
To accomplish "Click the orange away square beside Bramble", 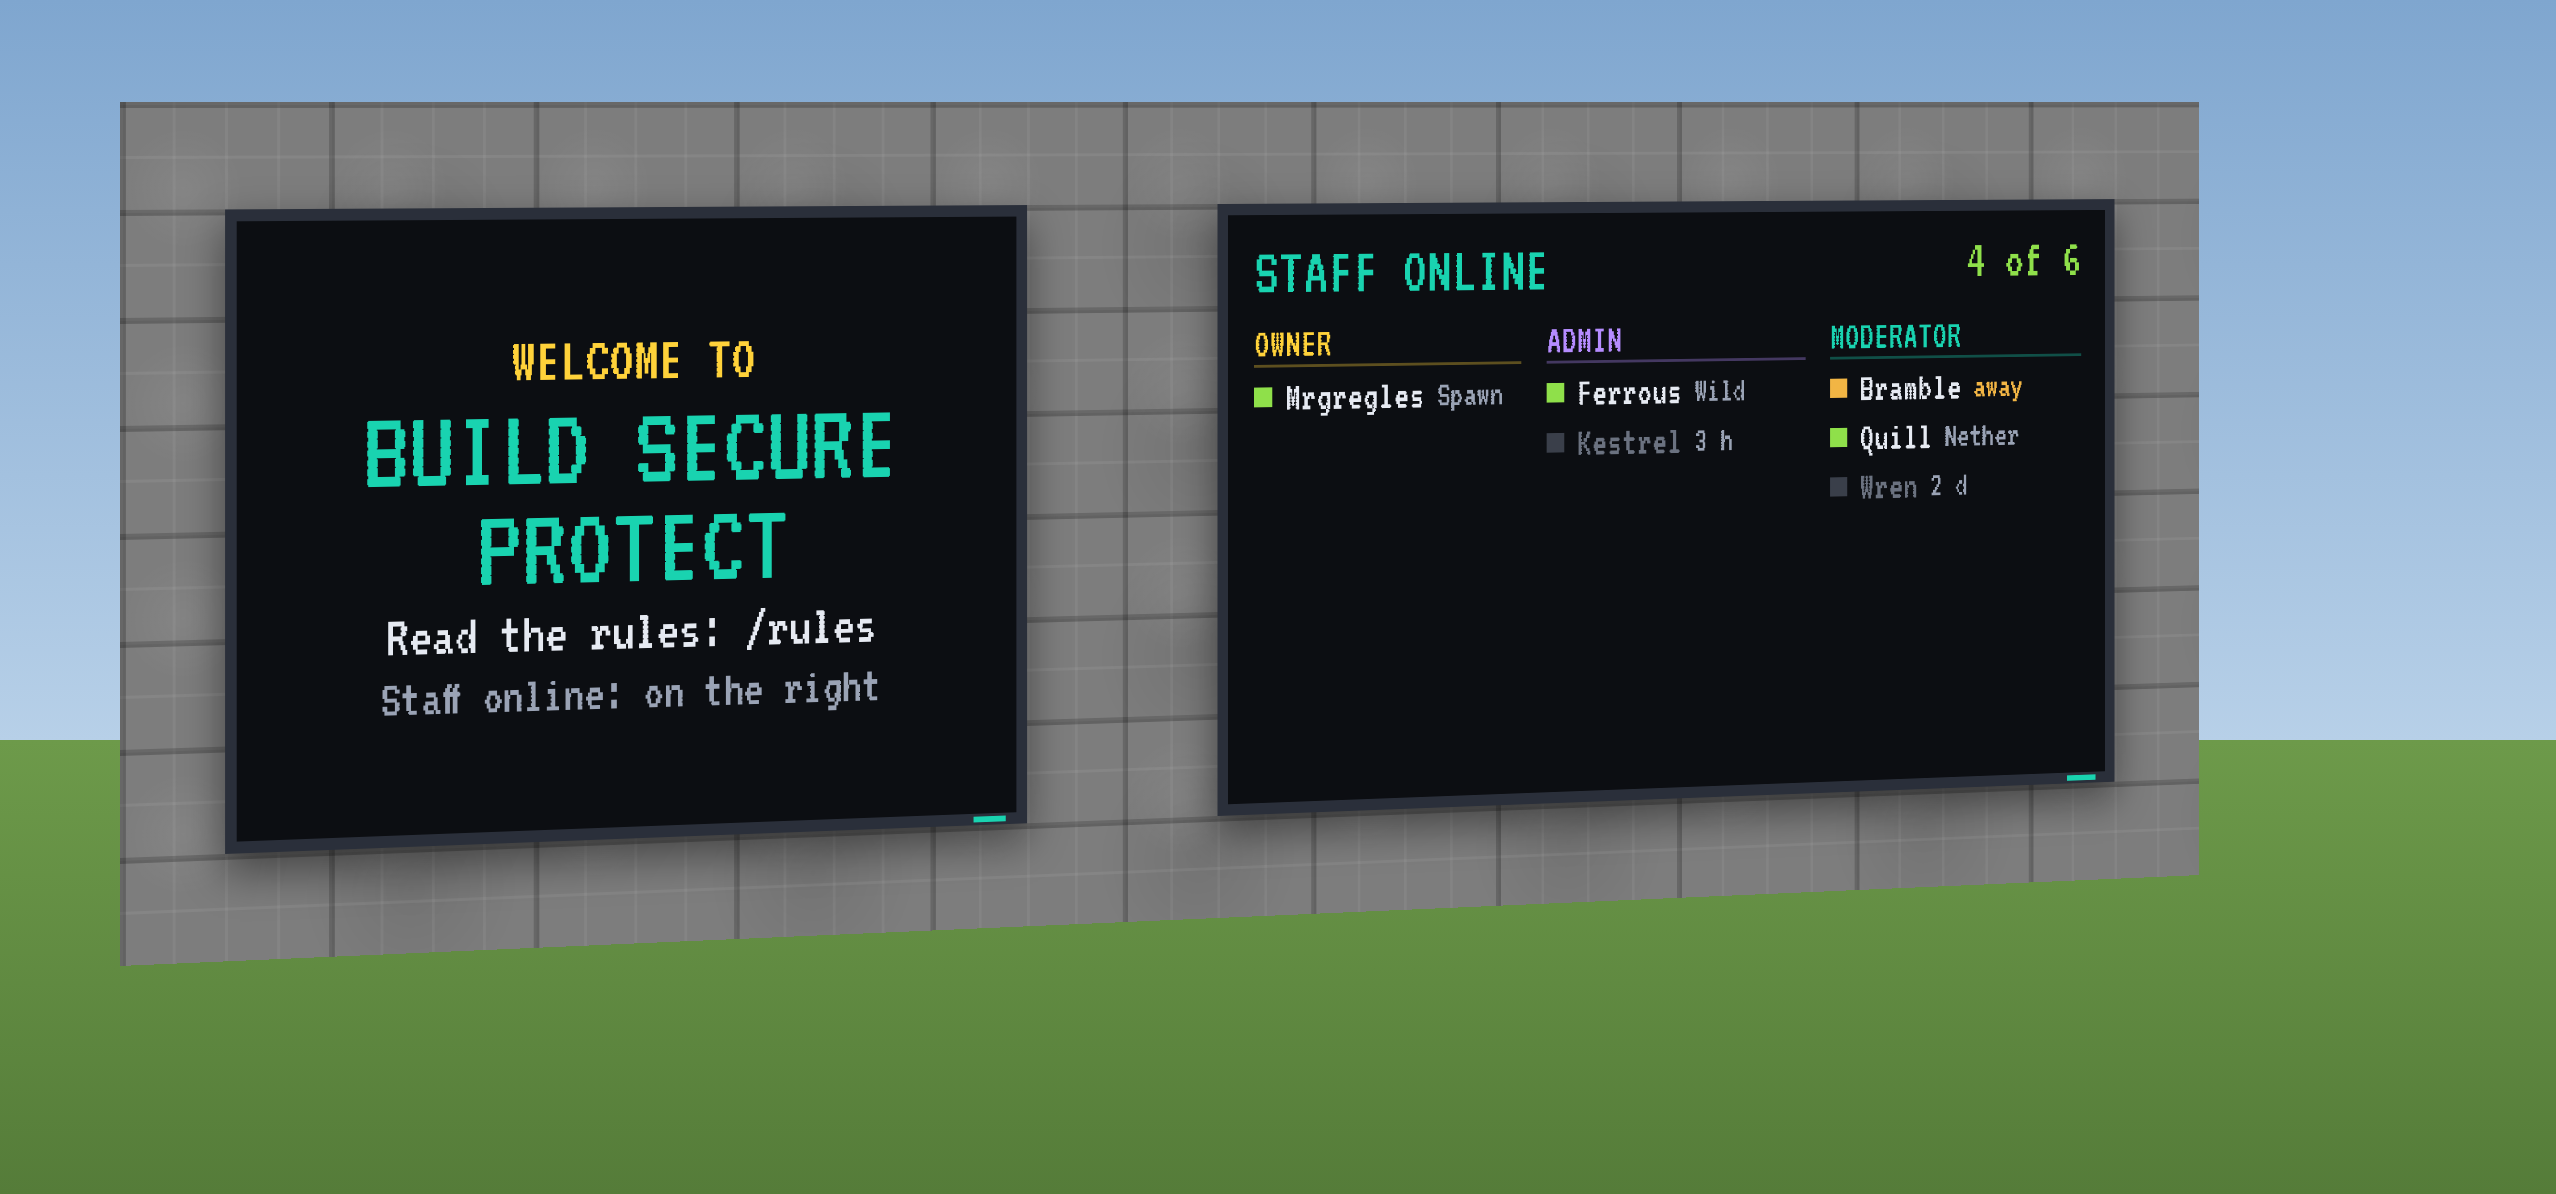I will 1838,388.
